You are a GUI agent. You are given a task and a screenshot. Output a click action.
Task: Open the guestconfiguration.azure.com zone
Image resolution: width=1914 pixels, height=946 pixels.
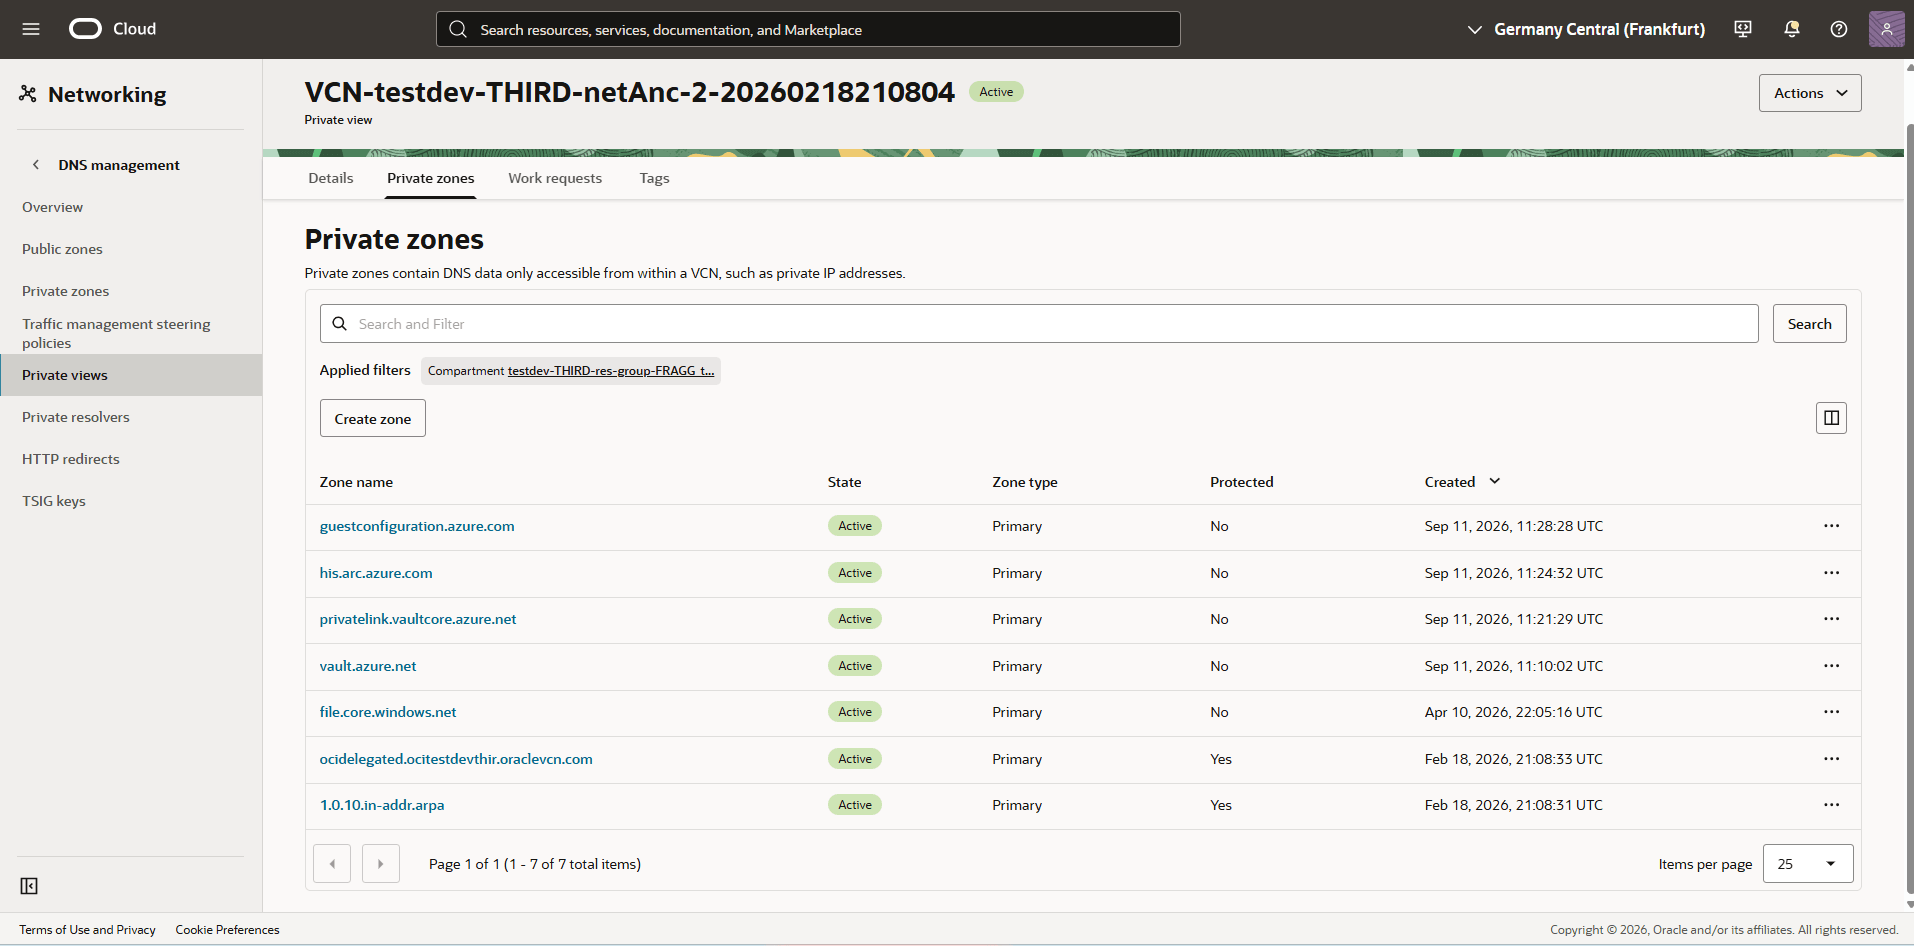click(417, 526)
